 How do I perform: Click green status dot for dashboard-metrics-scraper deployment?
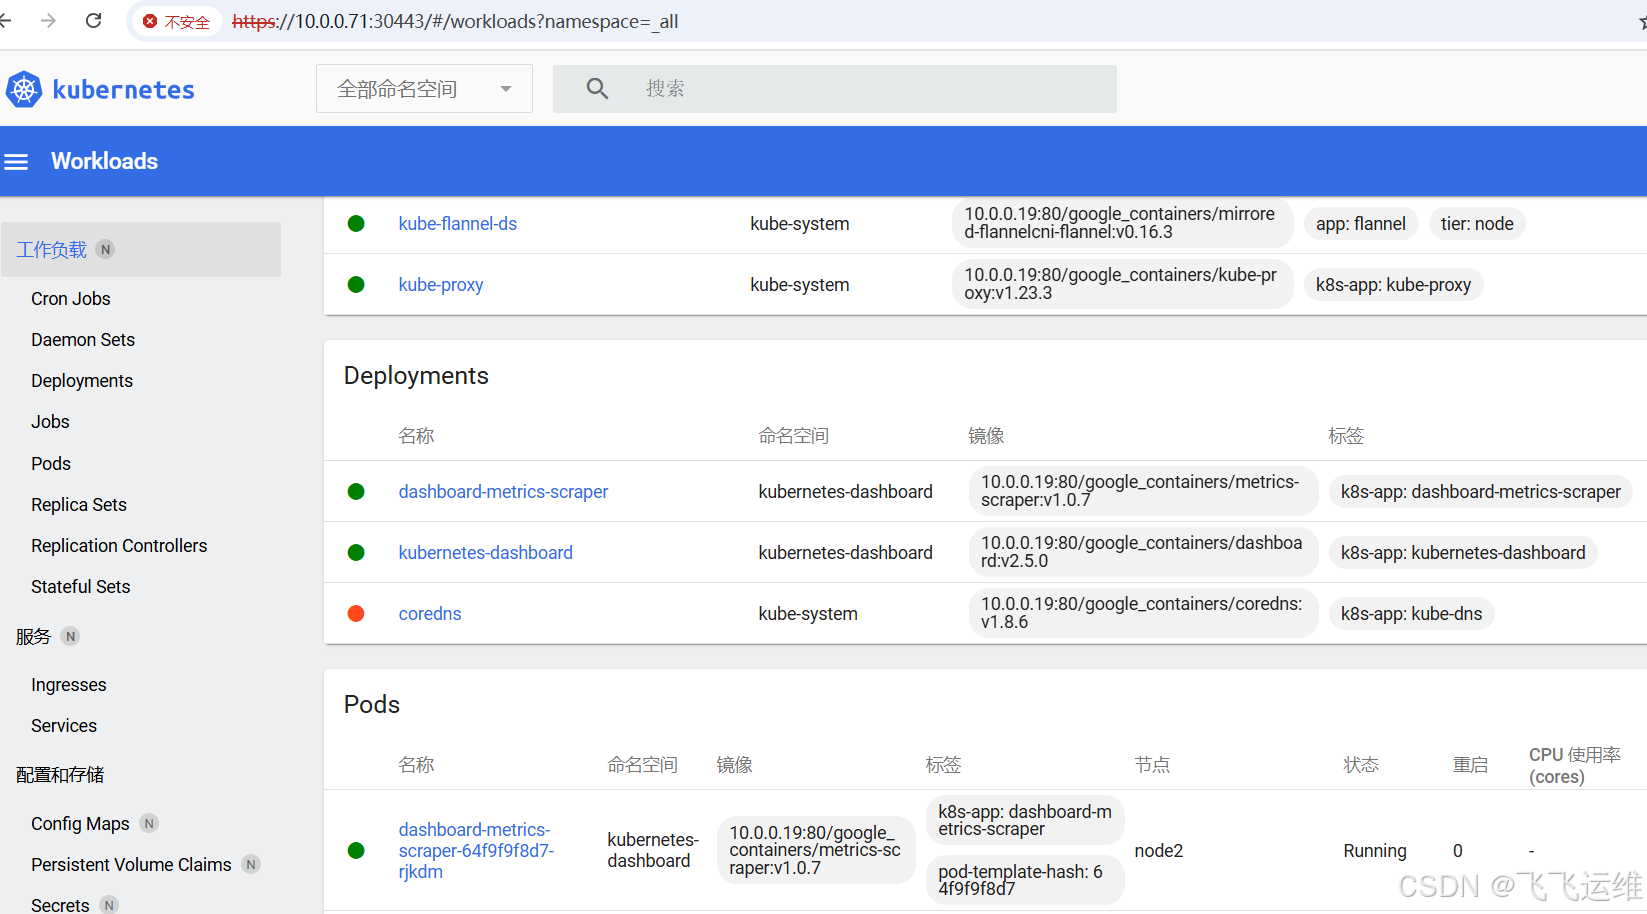356,492
